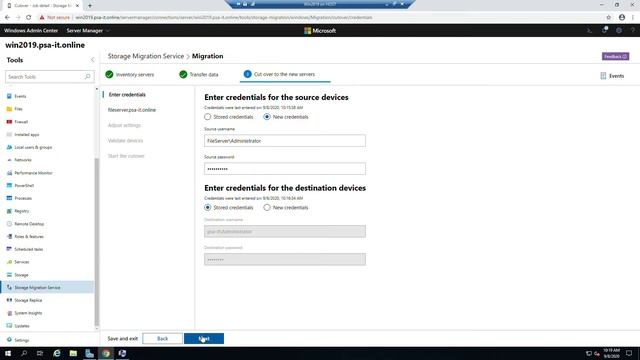640x360 pixels.
Task: Open the Events link at right
Action: tap(612, 76)
